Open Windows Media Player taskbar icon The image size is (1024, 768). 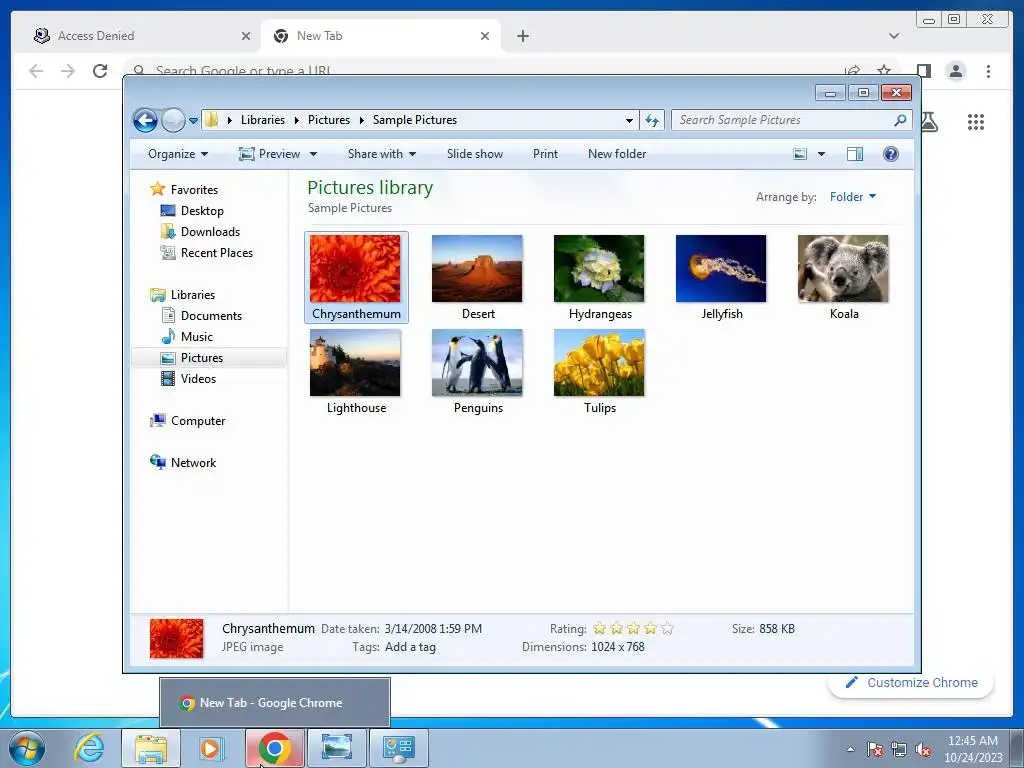(x=211, y=748)
